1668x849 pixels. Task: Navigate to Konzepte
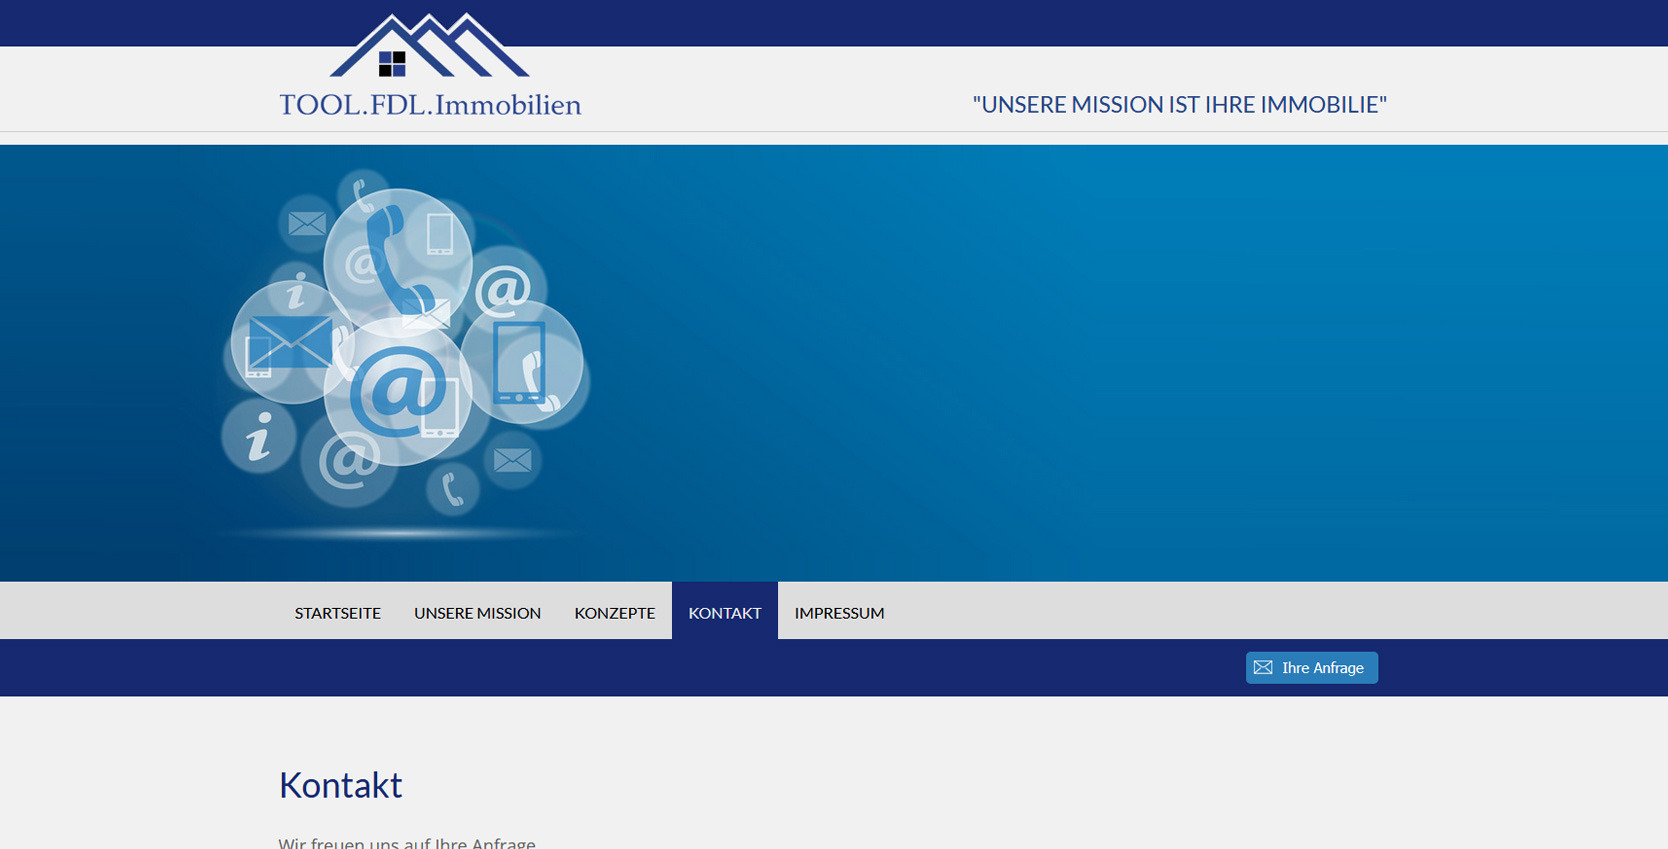tap(614, 613)
